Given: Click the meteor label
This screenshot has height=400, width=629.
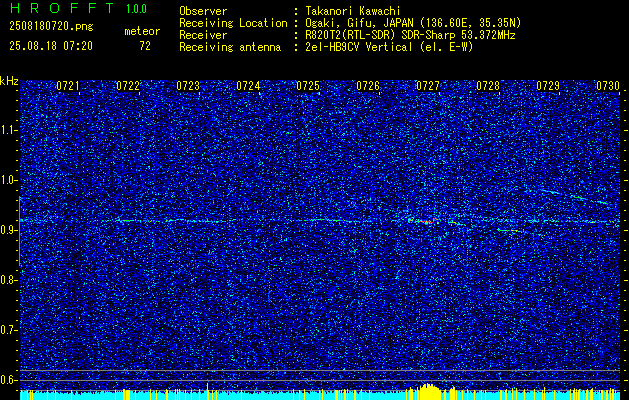Looking at the screenshot, I should coord(142,31).
